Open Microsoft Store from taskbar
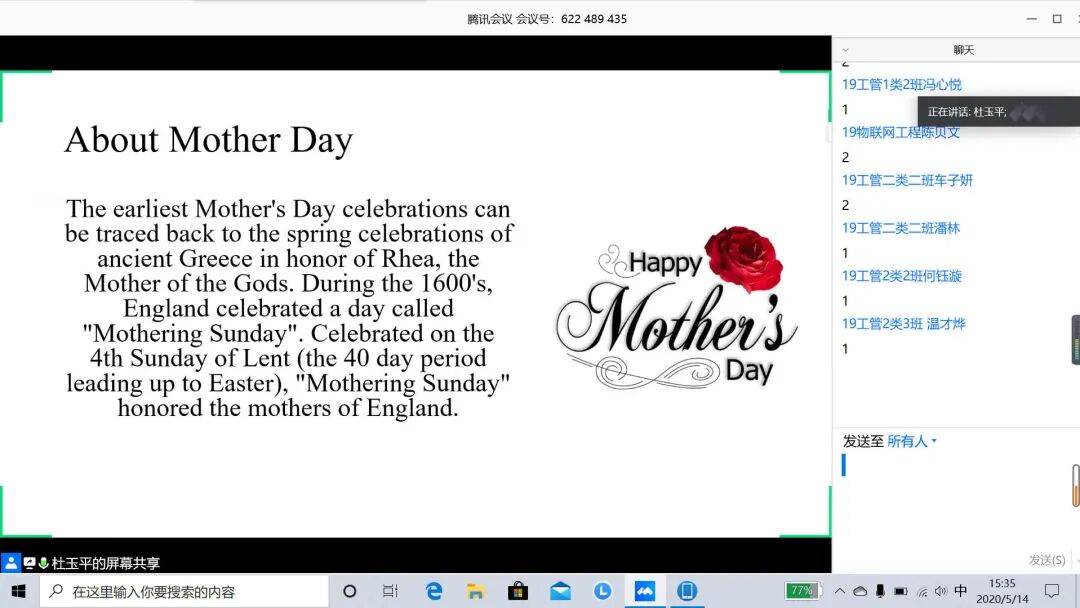Image resolution: width=1080 pixels, height=608 pixels. click(518, 591)
